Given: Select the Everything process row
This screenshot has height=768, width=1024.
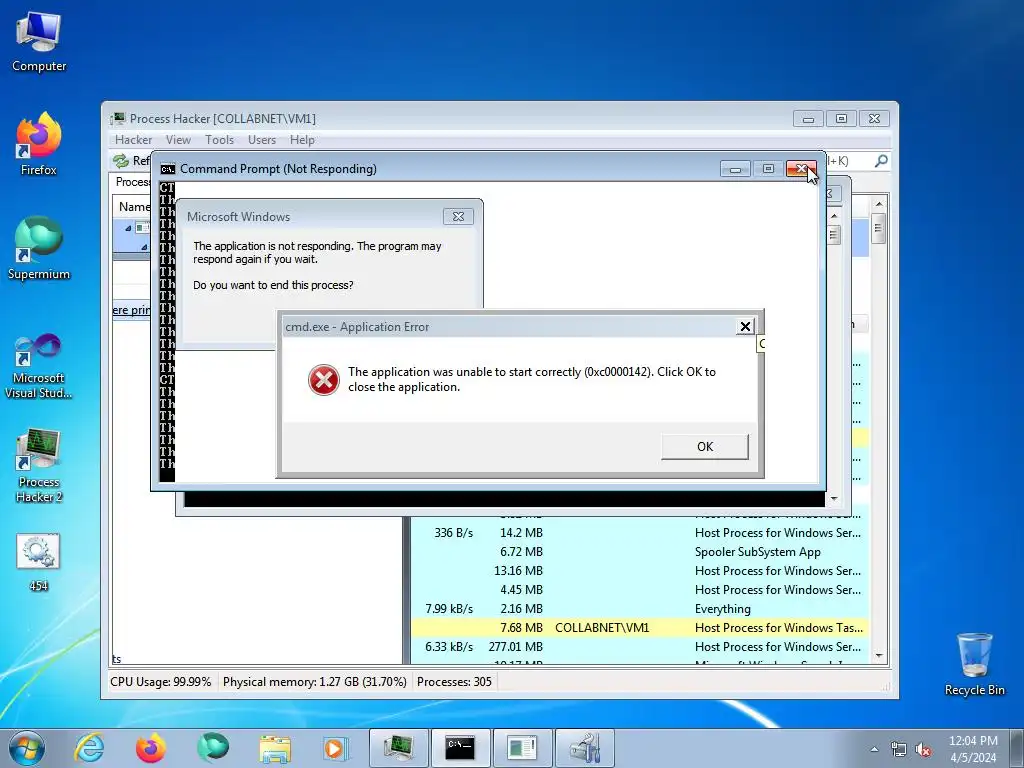Looking at the screenshot, I should (640, 609).
